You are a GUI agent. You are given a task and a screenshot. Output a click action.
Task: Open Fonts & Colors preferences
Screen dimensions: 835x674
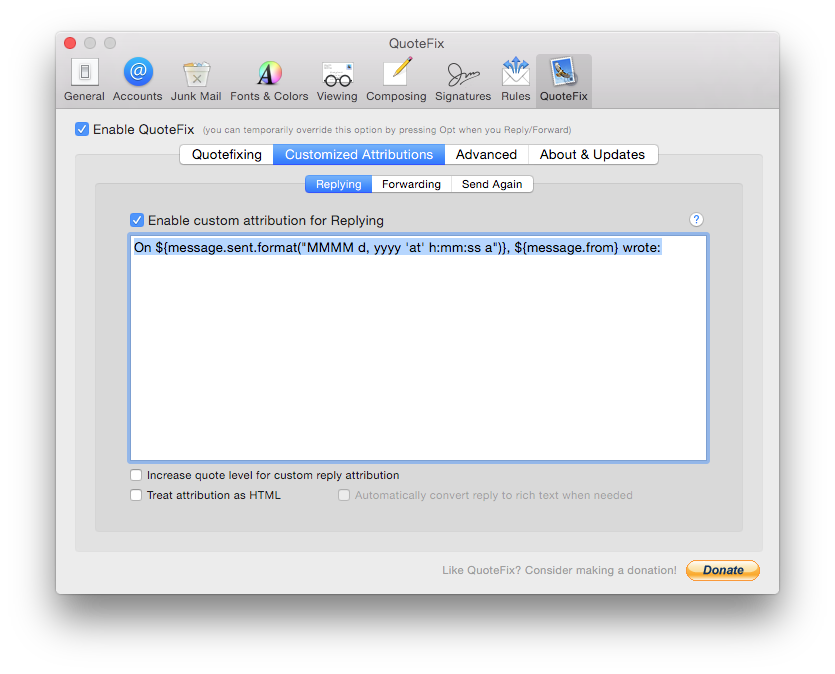pos(269,80)
